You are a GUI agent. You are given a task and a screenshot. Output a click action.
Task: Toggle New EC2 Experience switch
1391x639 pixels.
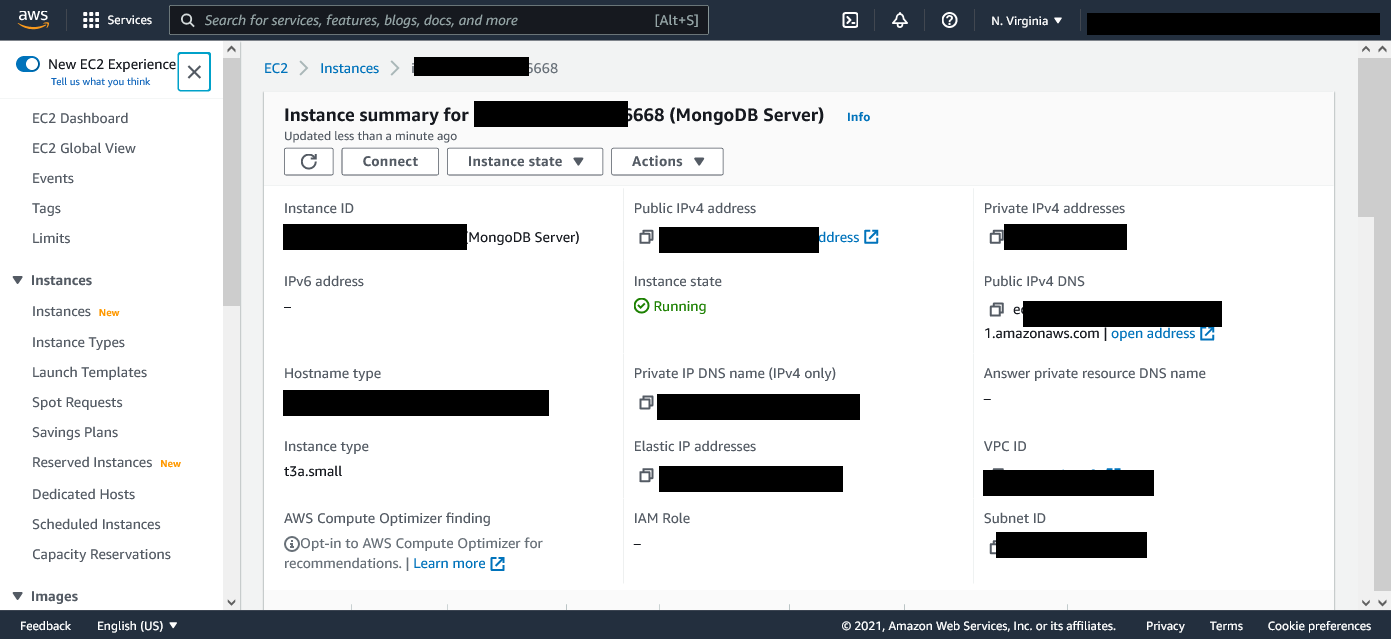tap(28, 64)
